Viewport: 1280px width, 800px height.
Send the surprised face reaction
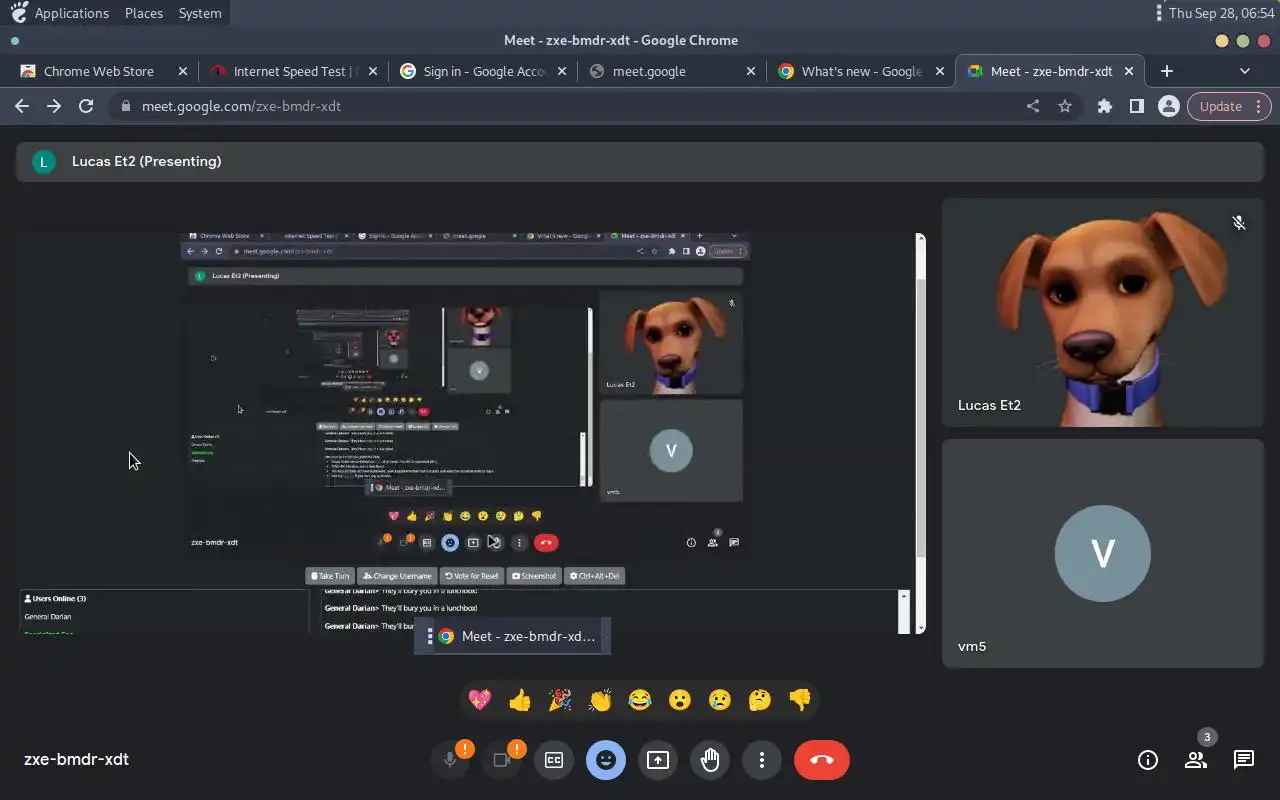(x=680, y=700)
